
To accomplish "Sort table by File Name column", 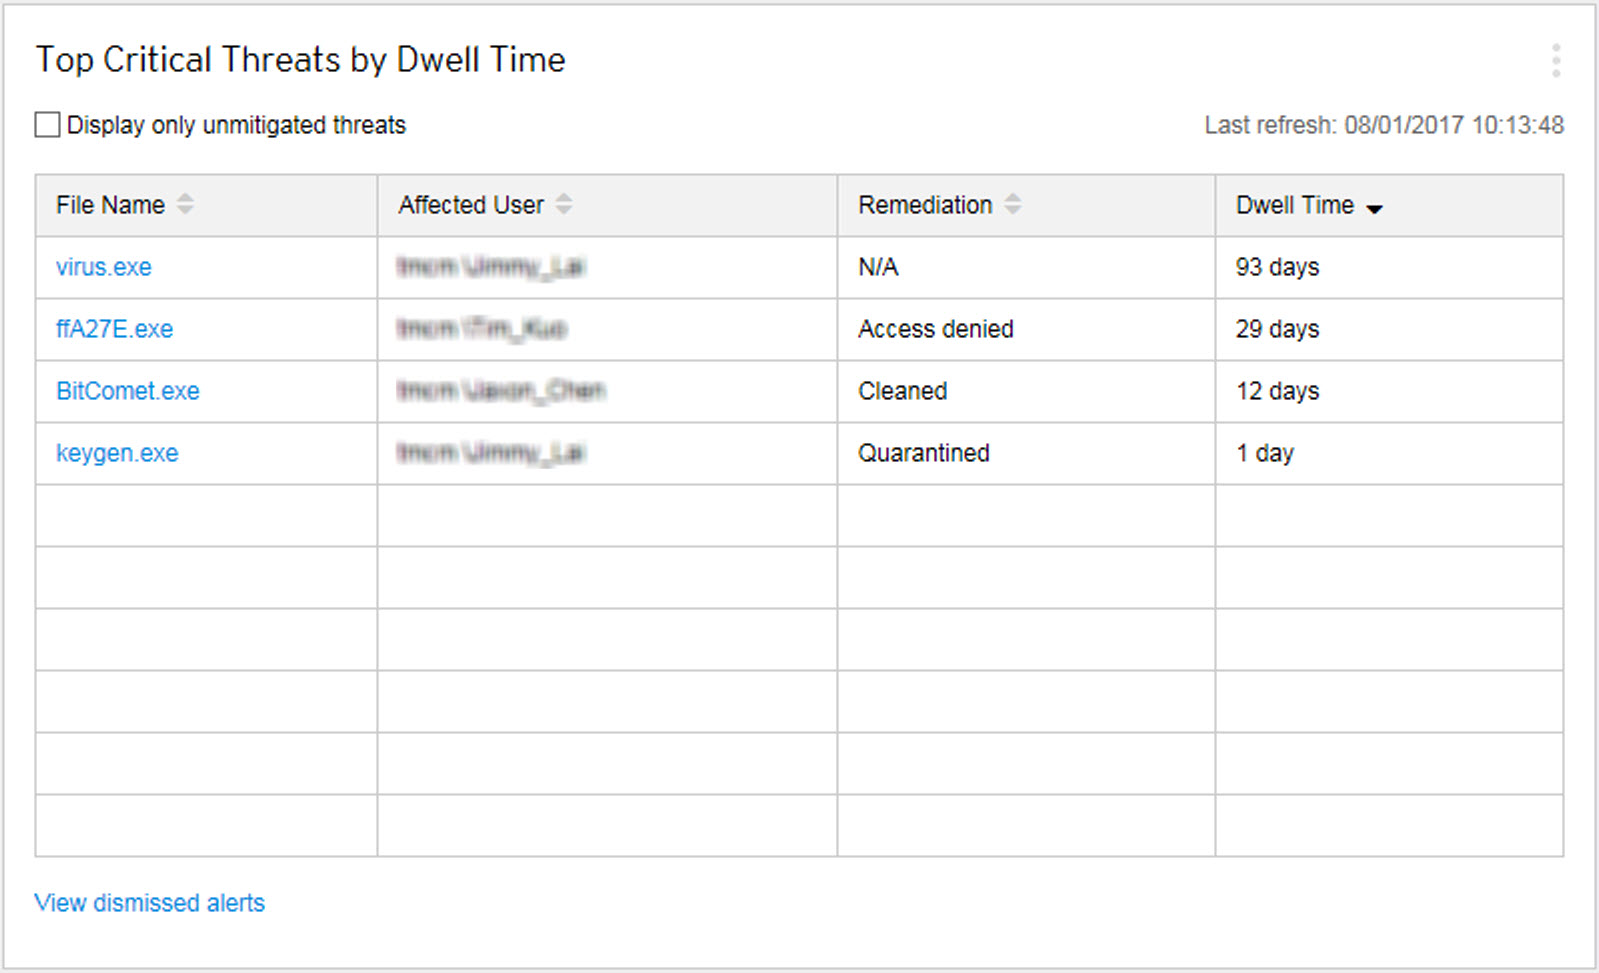I will [185, 204].
